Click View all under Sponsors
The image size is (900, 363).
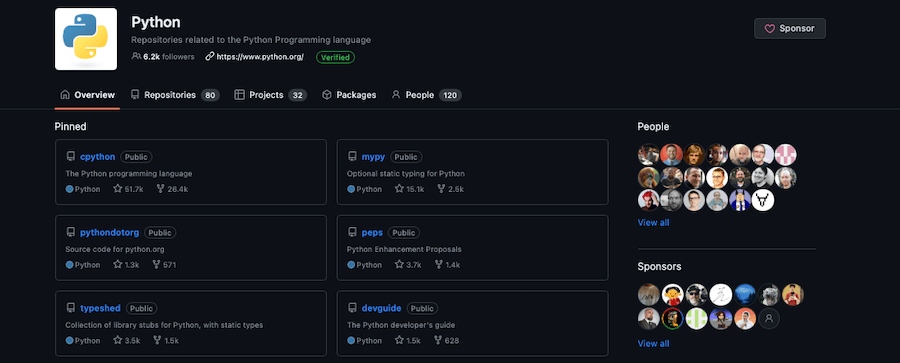point(653,343)
